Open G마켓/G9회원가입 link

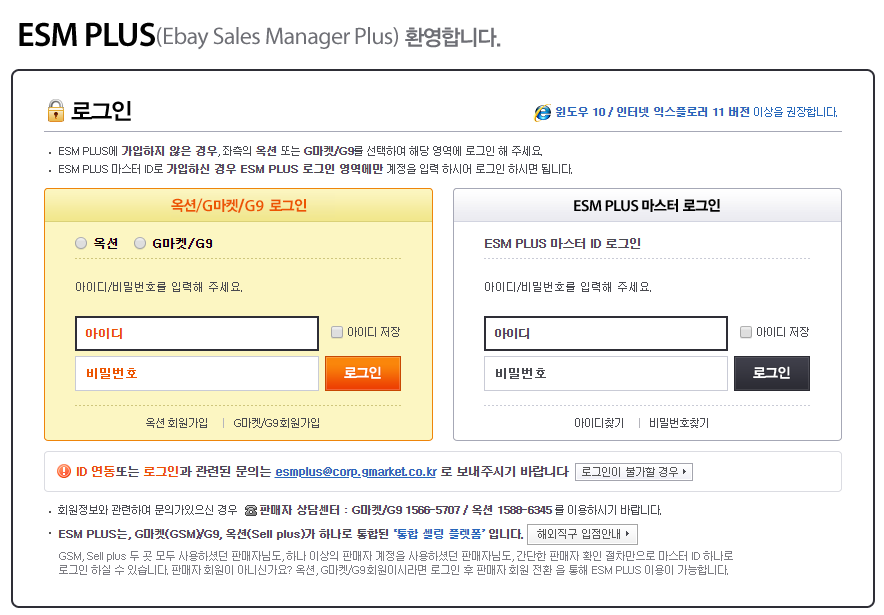(276, 423)
